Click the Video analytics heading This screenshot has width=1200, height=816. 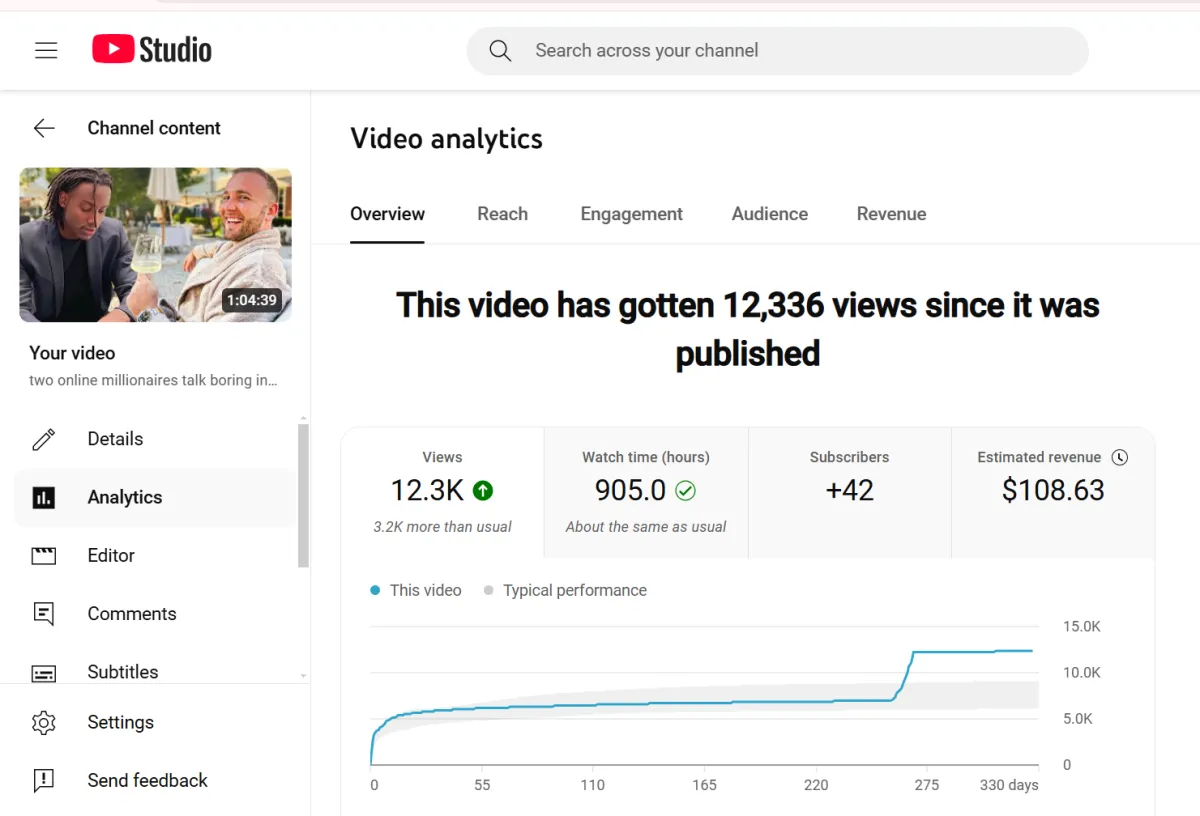pyautogui.click(x=446, y=139)
